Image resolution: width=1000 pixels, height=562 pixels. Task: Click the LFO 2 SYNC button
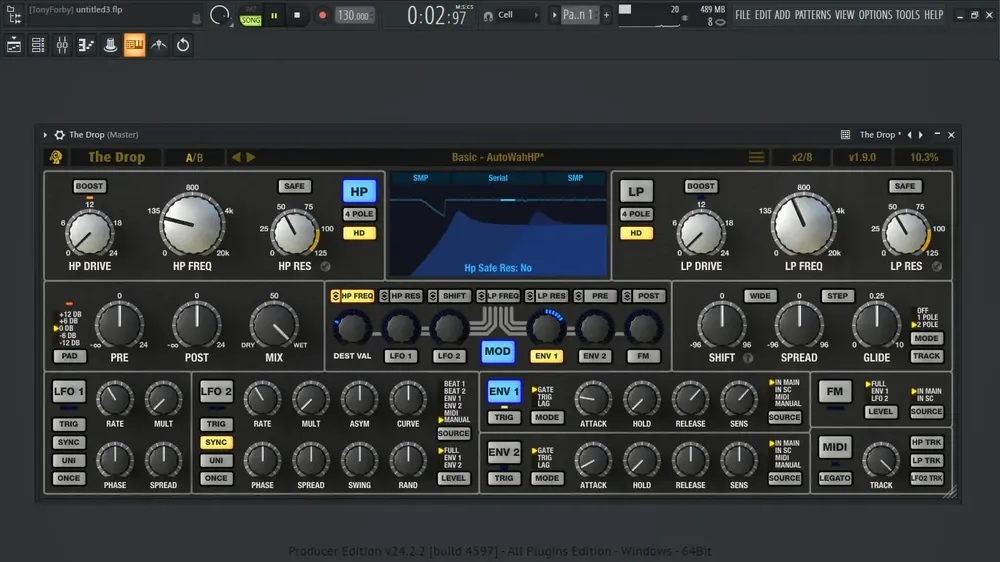216,442
